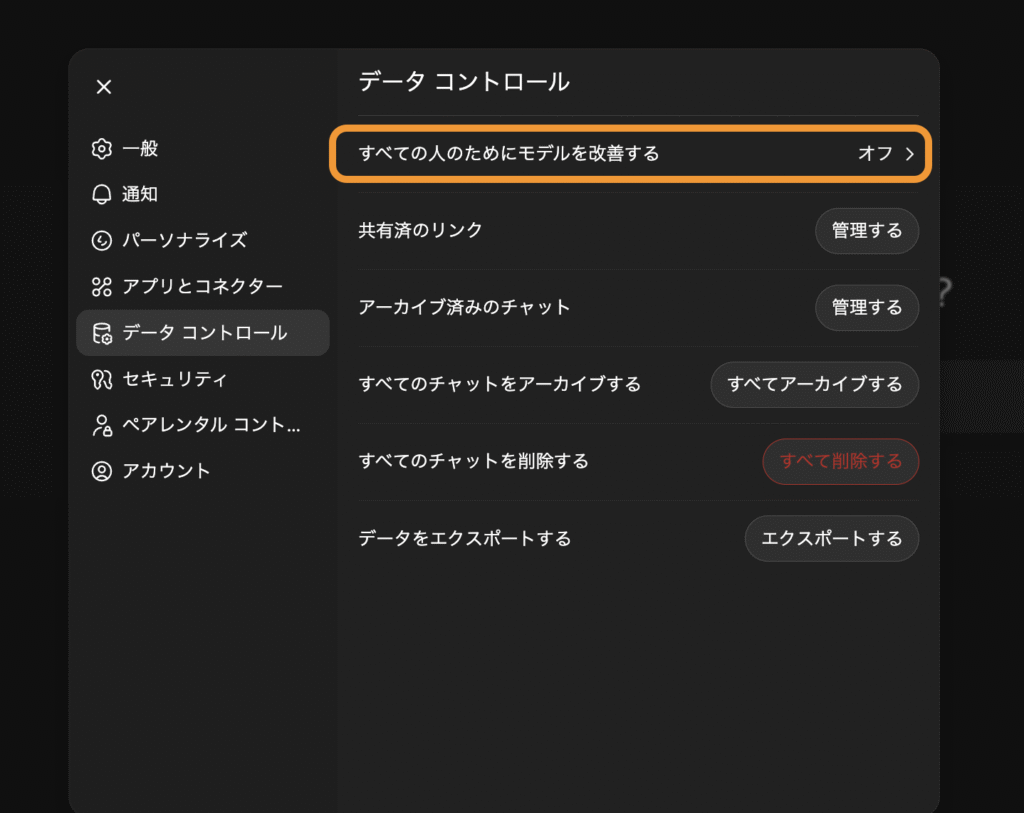Click the セキュリティ key icon

101,379
